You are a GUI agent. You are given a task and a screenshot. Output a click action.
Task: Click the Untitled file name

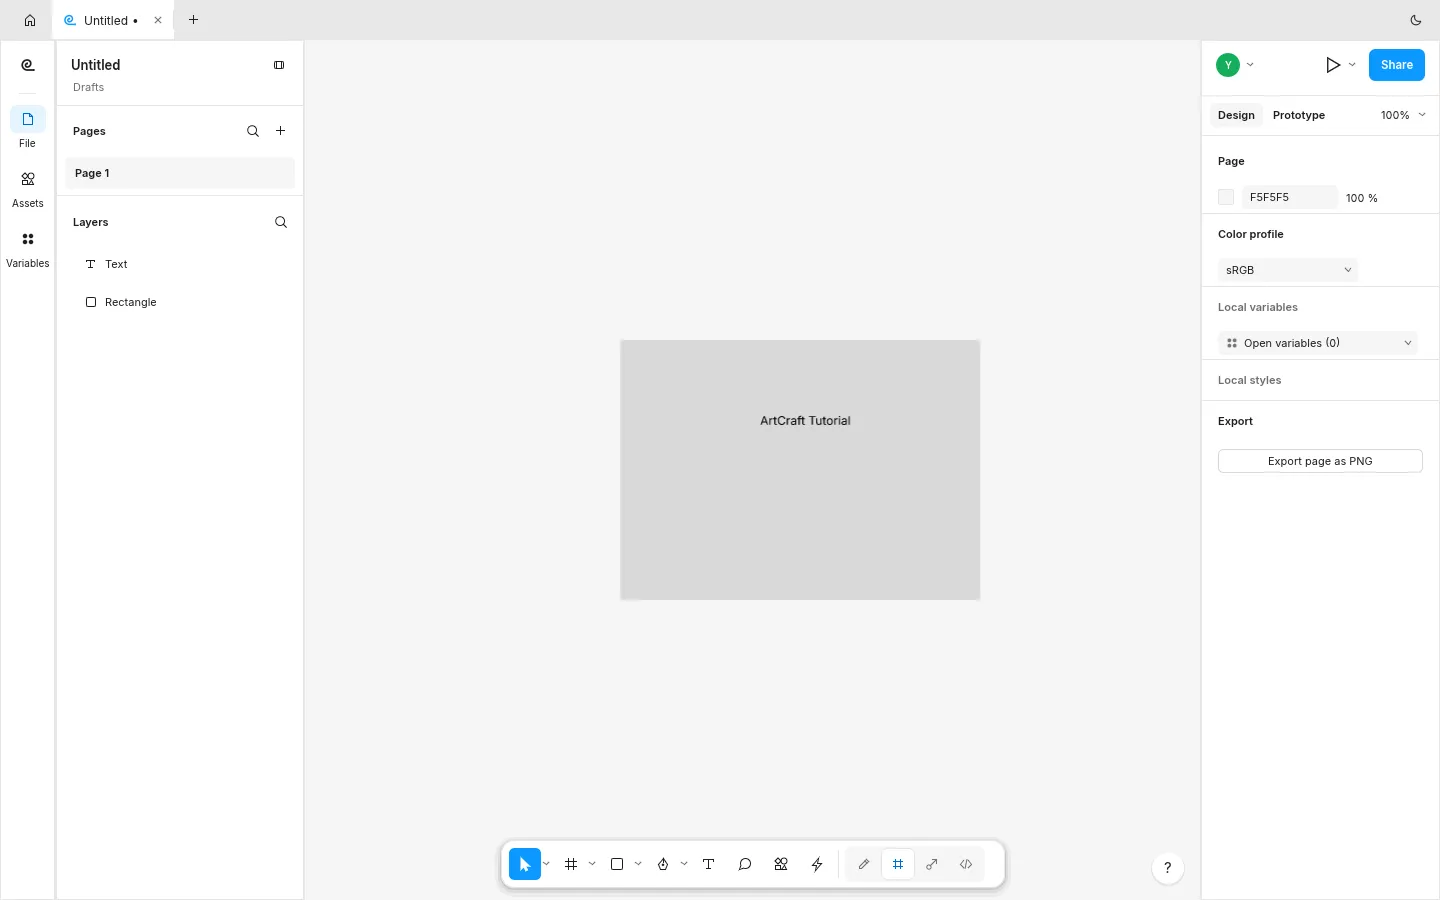(x=96, y=65)
